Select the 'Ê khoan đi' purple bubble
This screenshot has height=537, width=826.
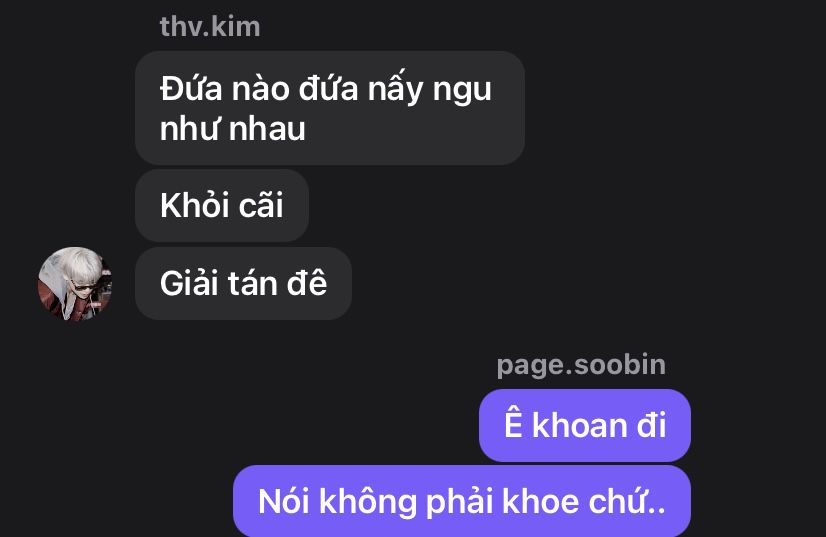pyautogui.click(x=585, y=425)
